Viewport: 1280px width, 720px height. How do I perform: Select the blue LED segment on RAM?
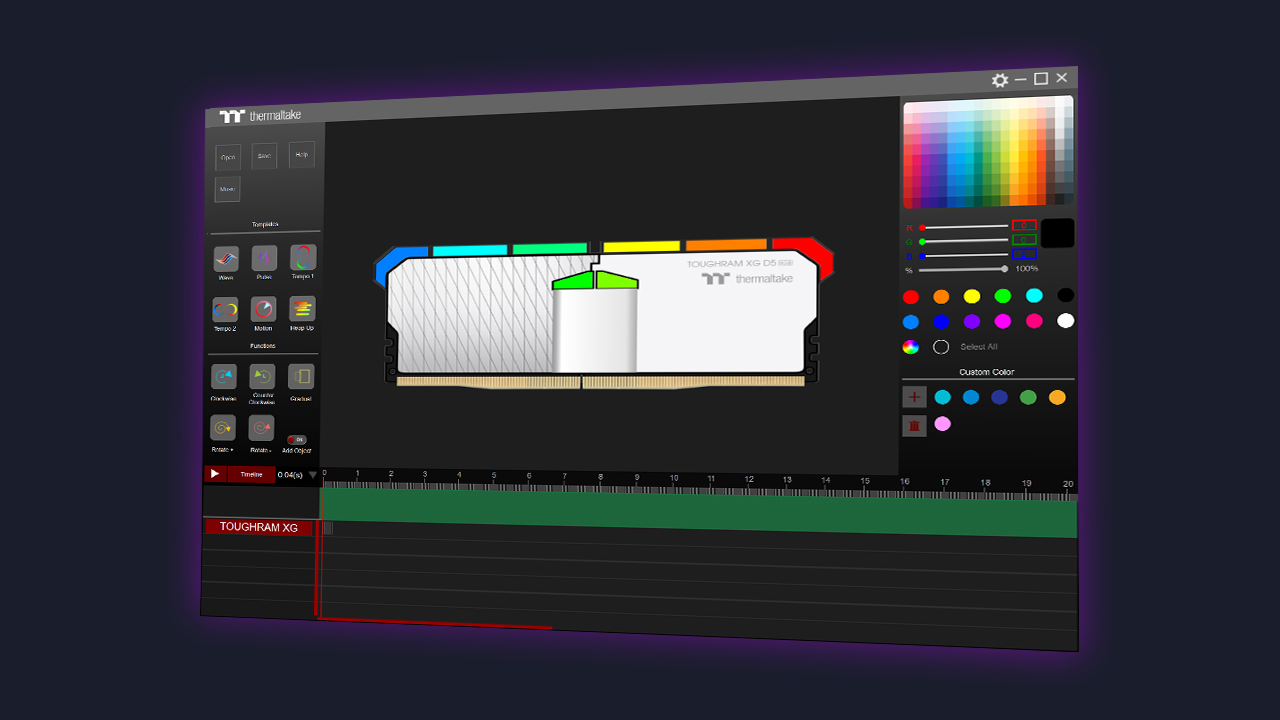click(x=397, y=263)
